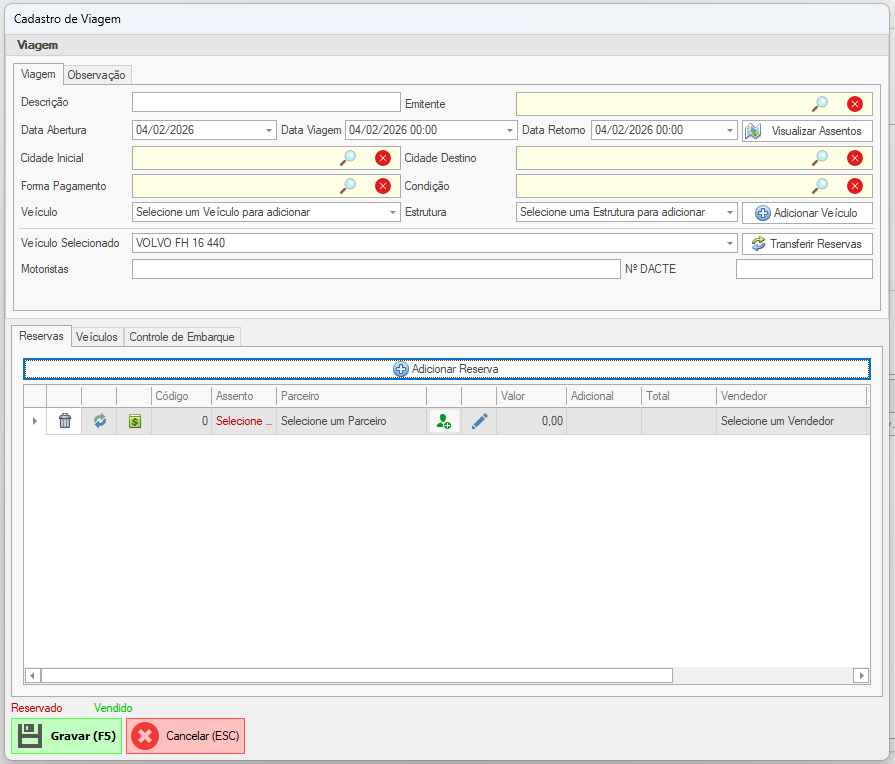Screen dimensions: 895x764
Task: Open the Data Abertura date dropdown
Action: tap(269, 130)
